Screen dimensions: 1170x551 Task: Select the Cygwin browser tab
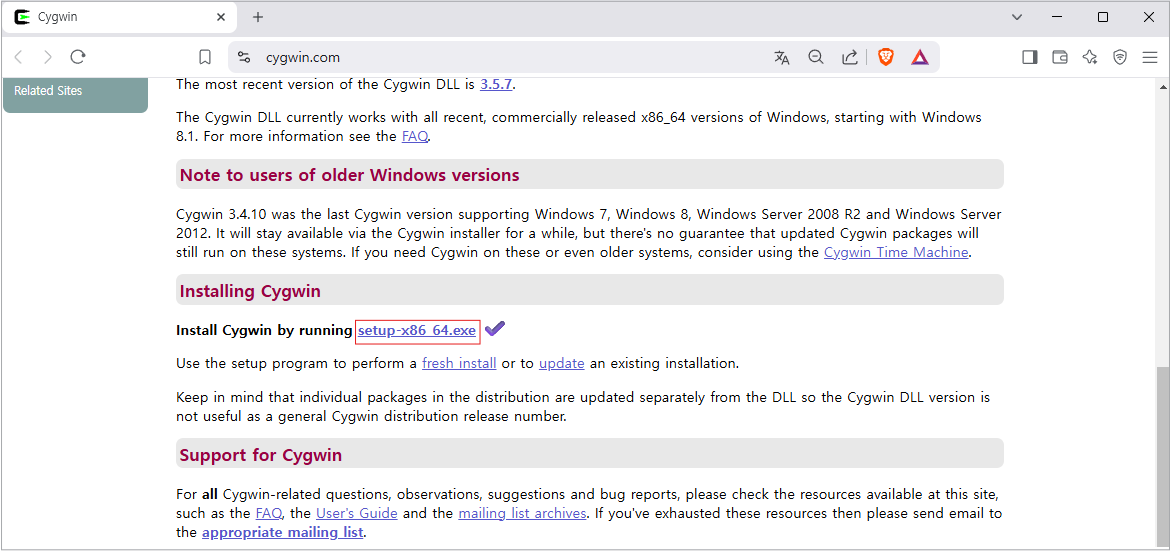(119, 18)
